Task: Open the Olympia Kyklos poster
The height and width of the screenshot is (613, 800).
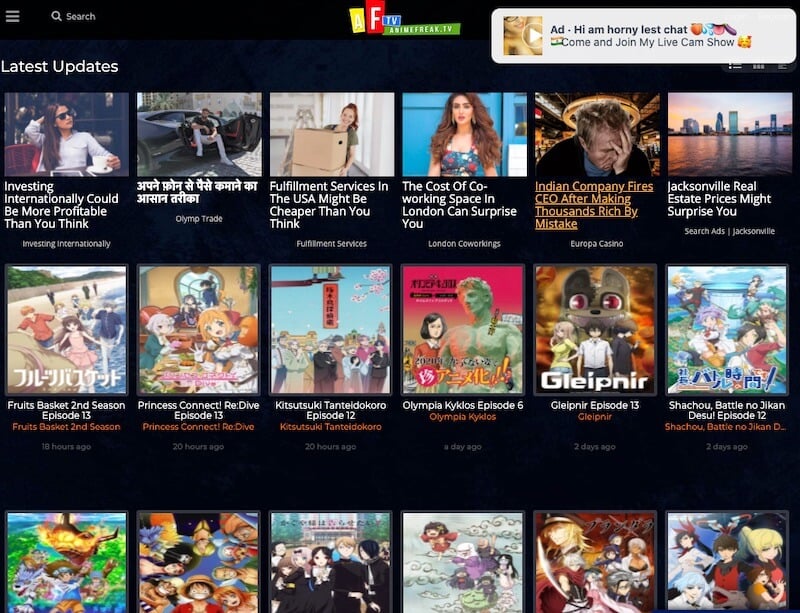Action: [463, 330]
